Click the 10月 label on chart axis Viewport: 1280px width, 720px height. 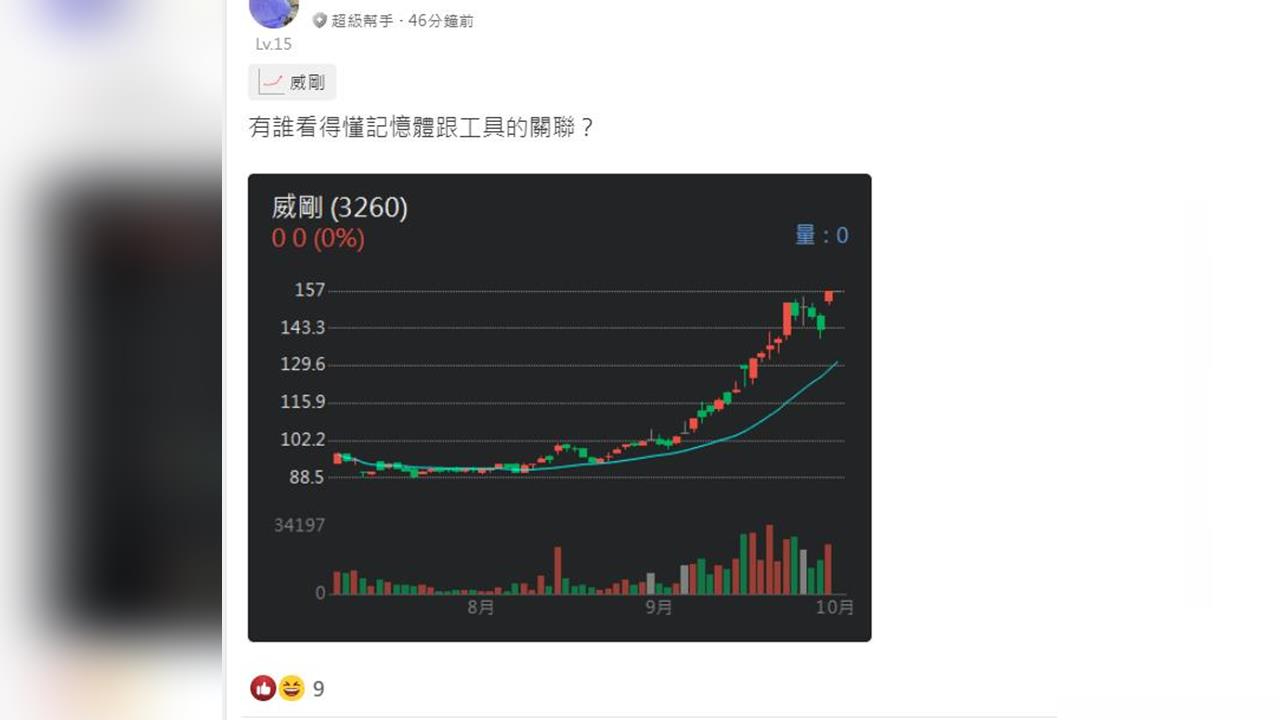[835, 607]
